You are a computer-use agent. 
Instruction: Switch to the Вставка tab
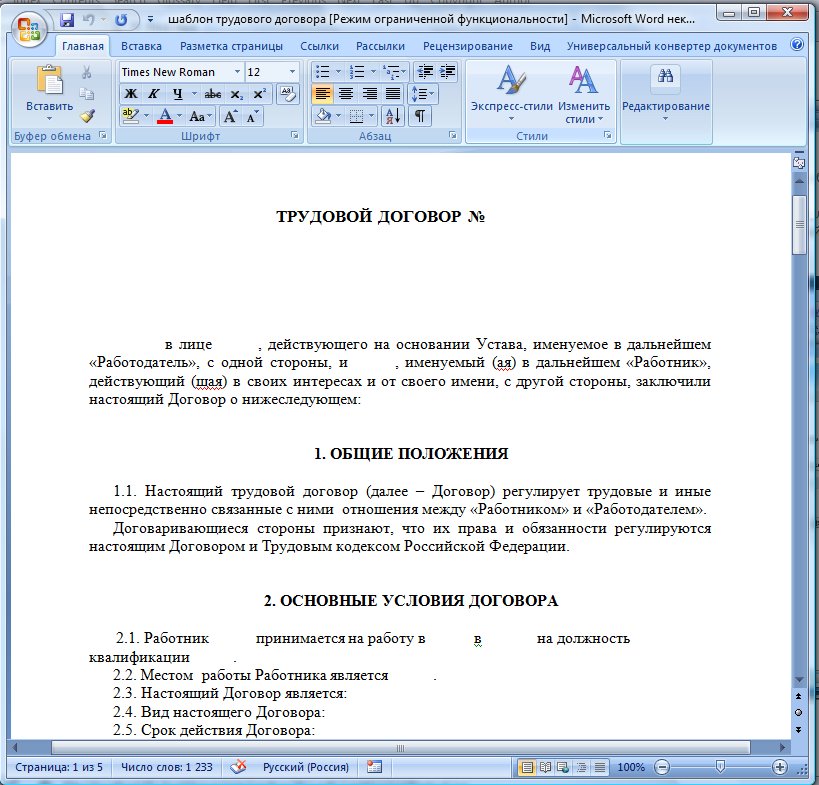tap(141, 46)
